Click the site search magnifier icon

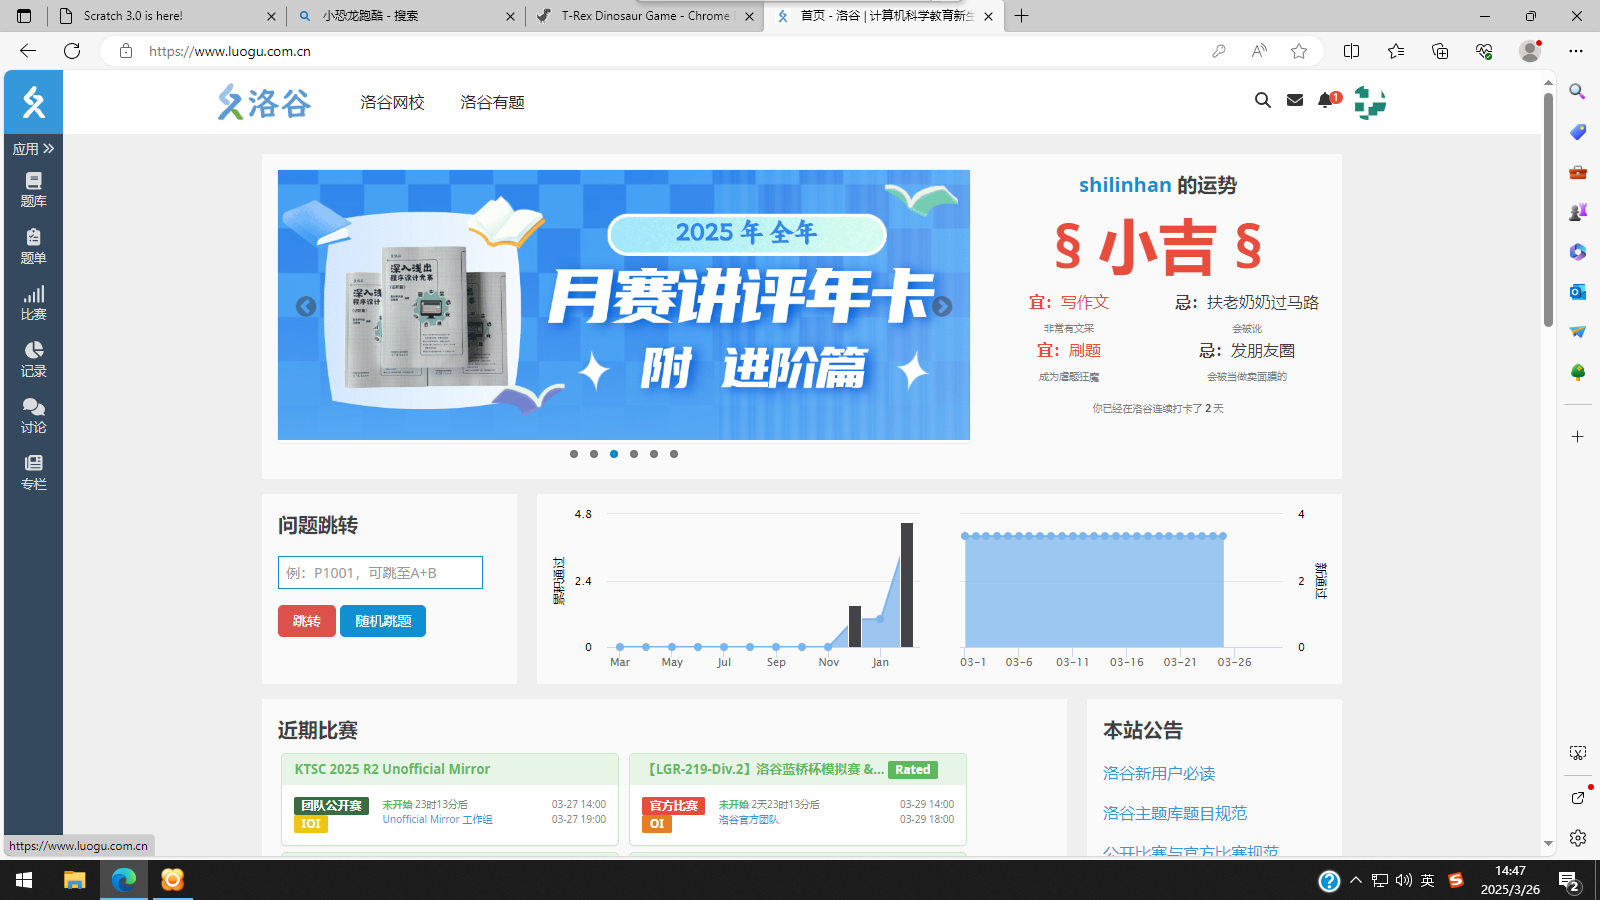[1263, 100]
